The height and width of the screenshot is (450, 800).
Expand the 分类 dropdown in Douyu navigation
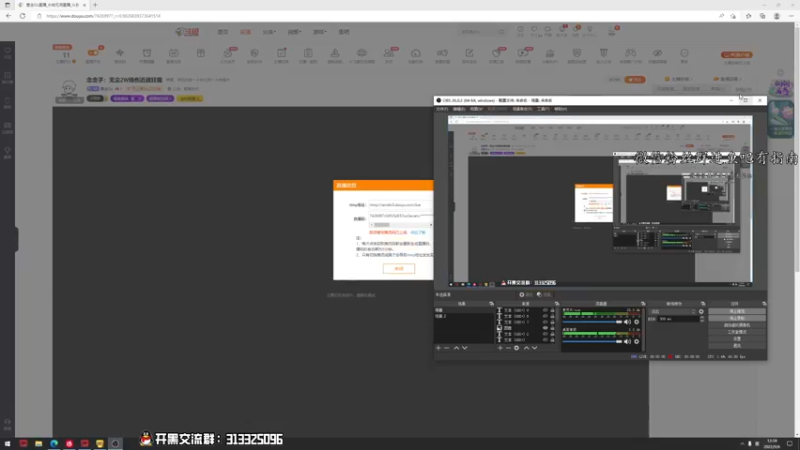[x=269, y=32]
